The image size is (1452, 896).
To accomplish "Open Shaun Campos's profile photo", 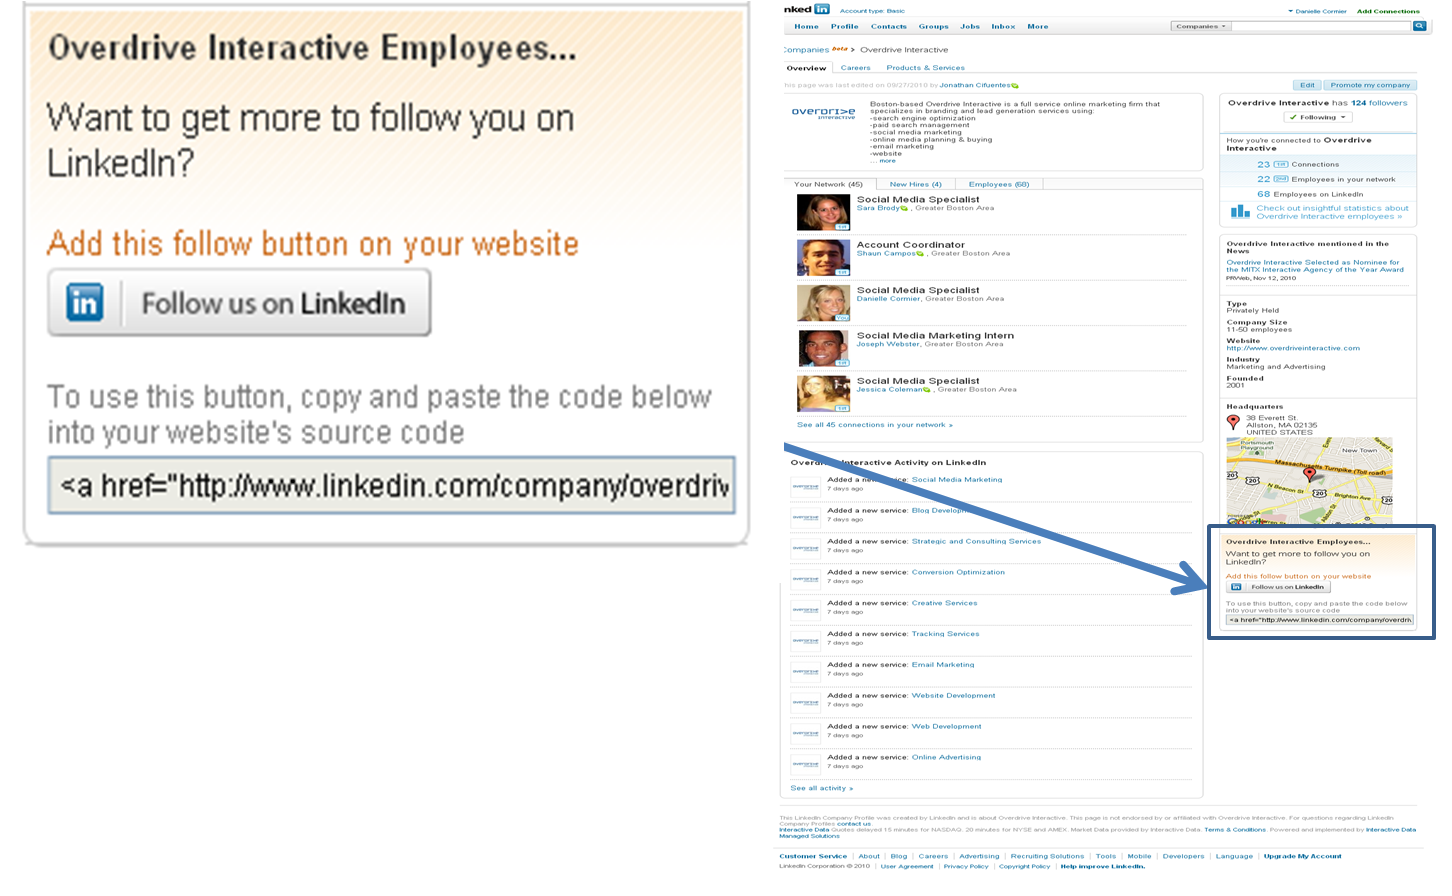I will 823,258.
